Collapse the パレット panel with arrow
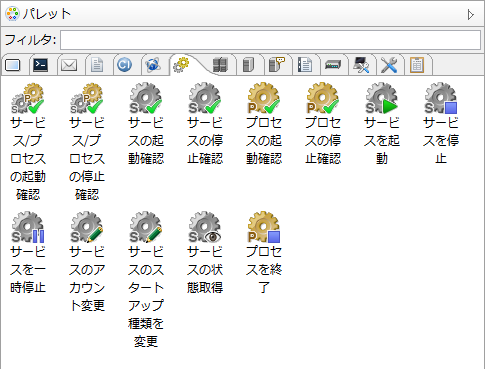The width and height of the screenshot is (485, 369). coord(470,14)
